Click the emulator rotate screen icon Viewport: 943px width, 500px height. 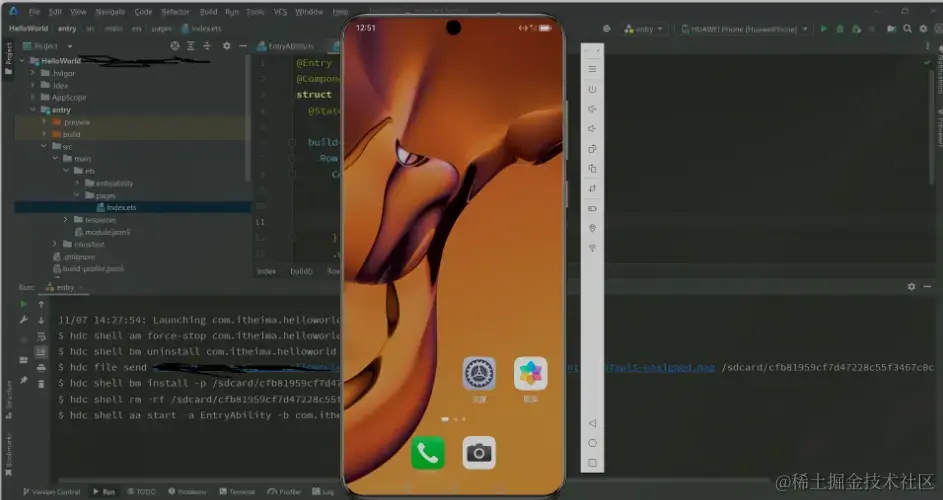[x=592, y=149]
